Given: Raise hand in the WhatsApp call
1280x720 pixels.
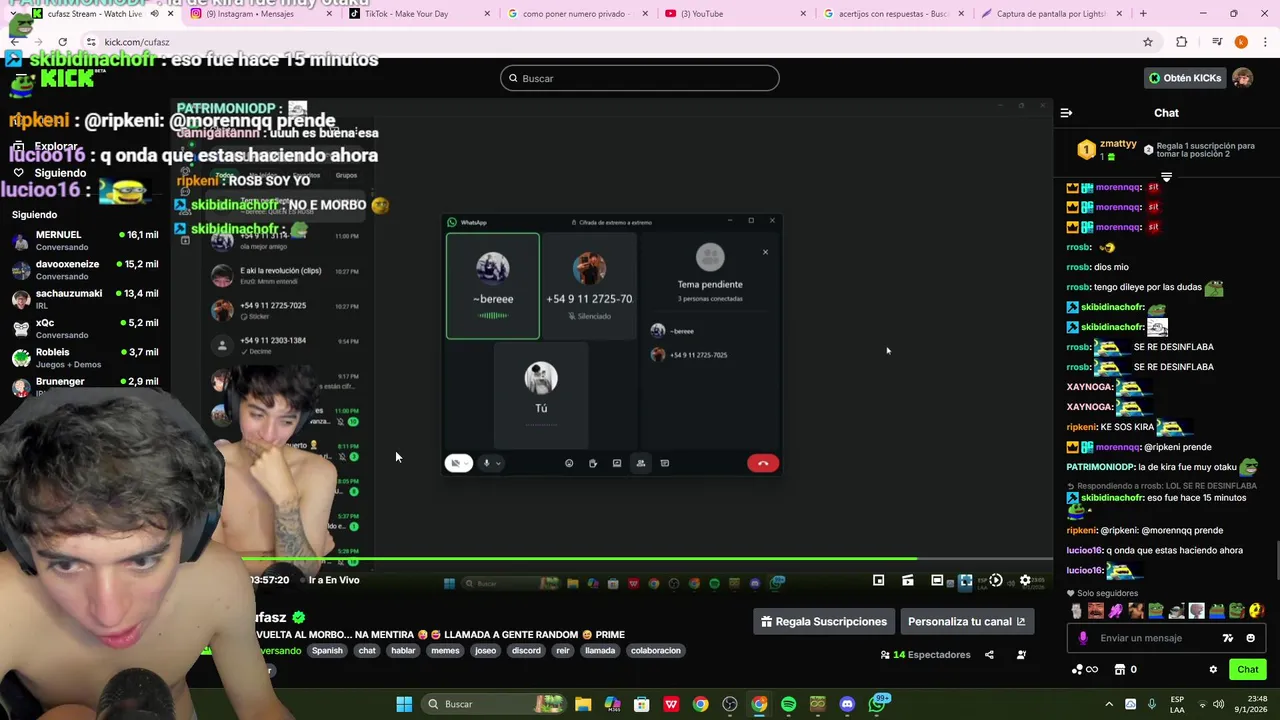Looking at the screenshot, I should [x=593, y=463].
